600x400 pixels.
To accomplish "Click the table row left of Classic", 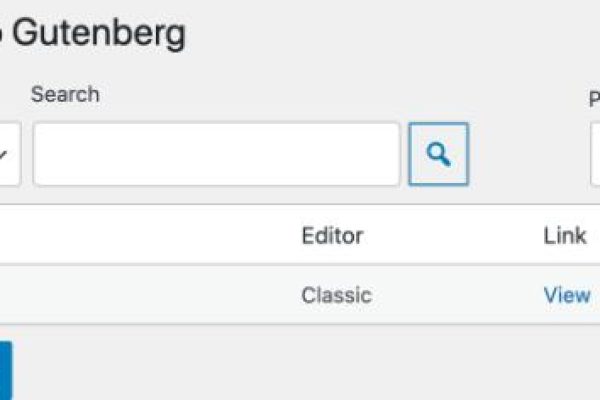I will [x=150, y=295].
